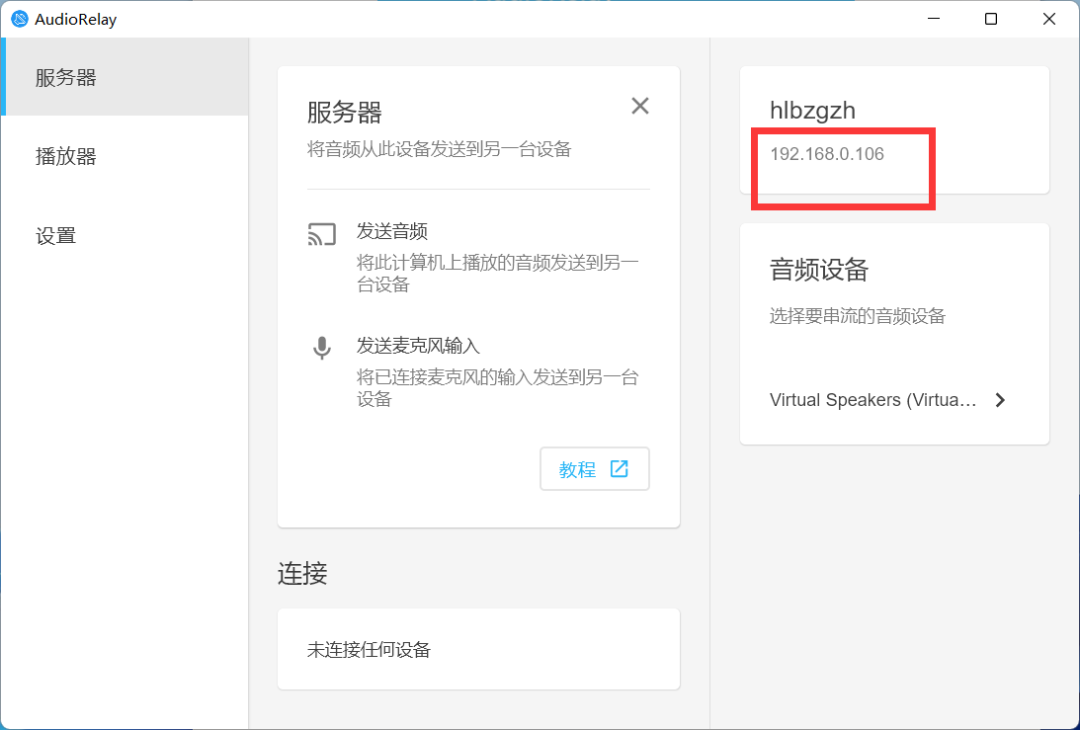1080x730 pixels.
Task: Minimize the AudioRelay window
Action: pos(933,19)
